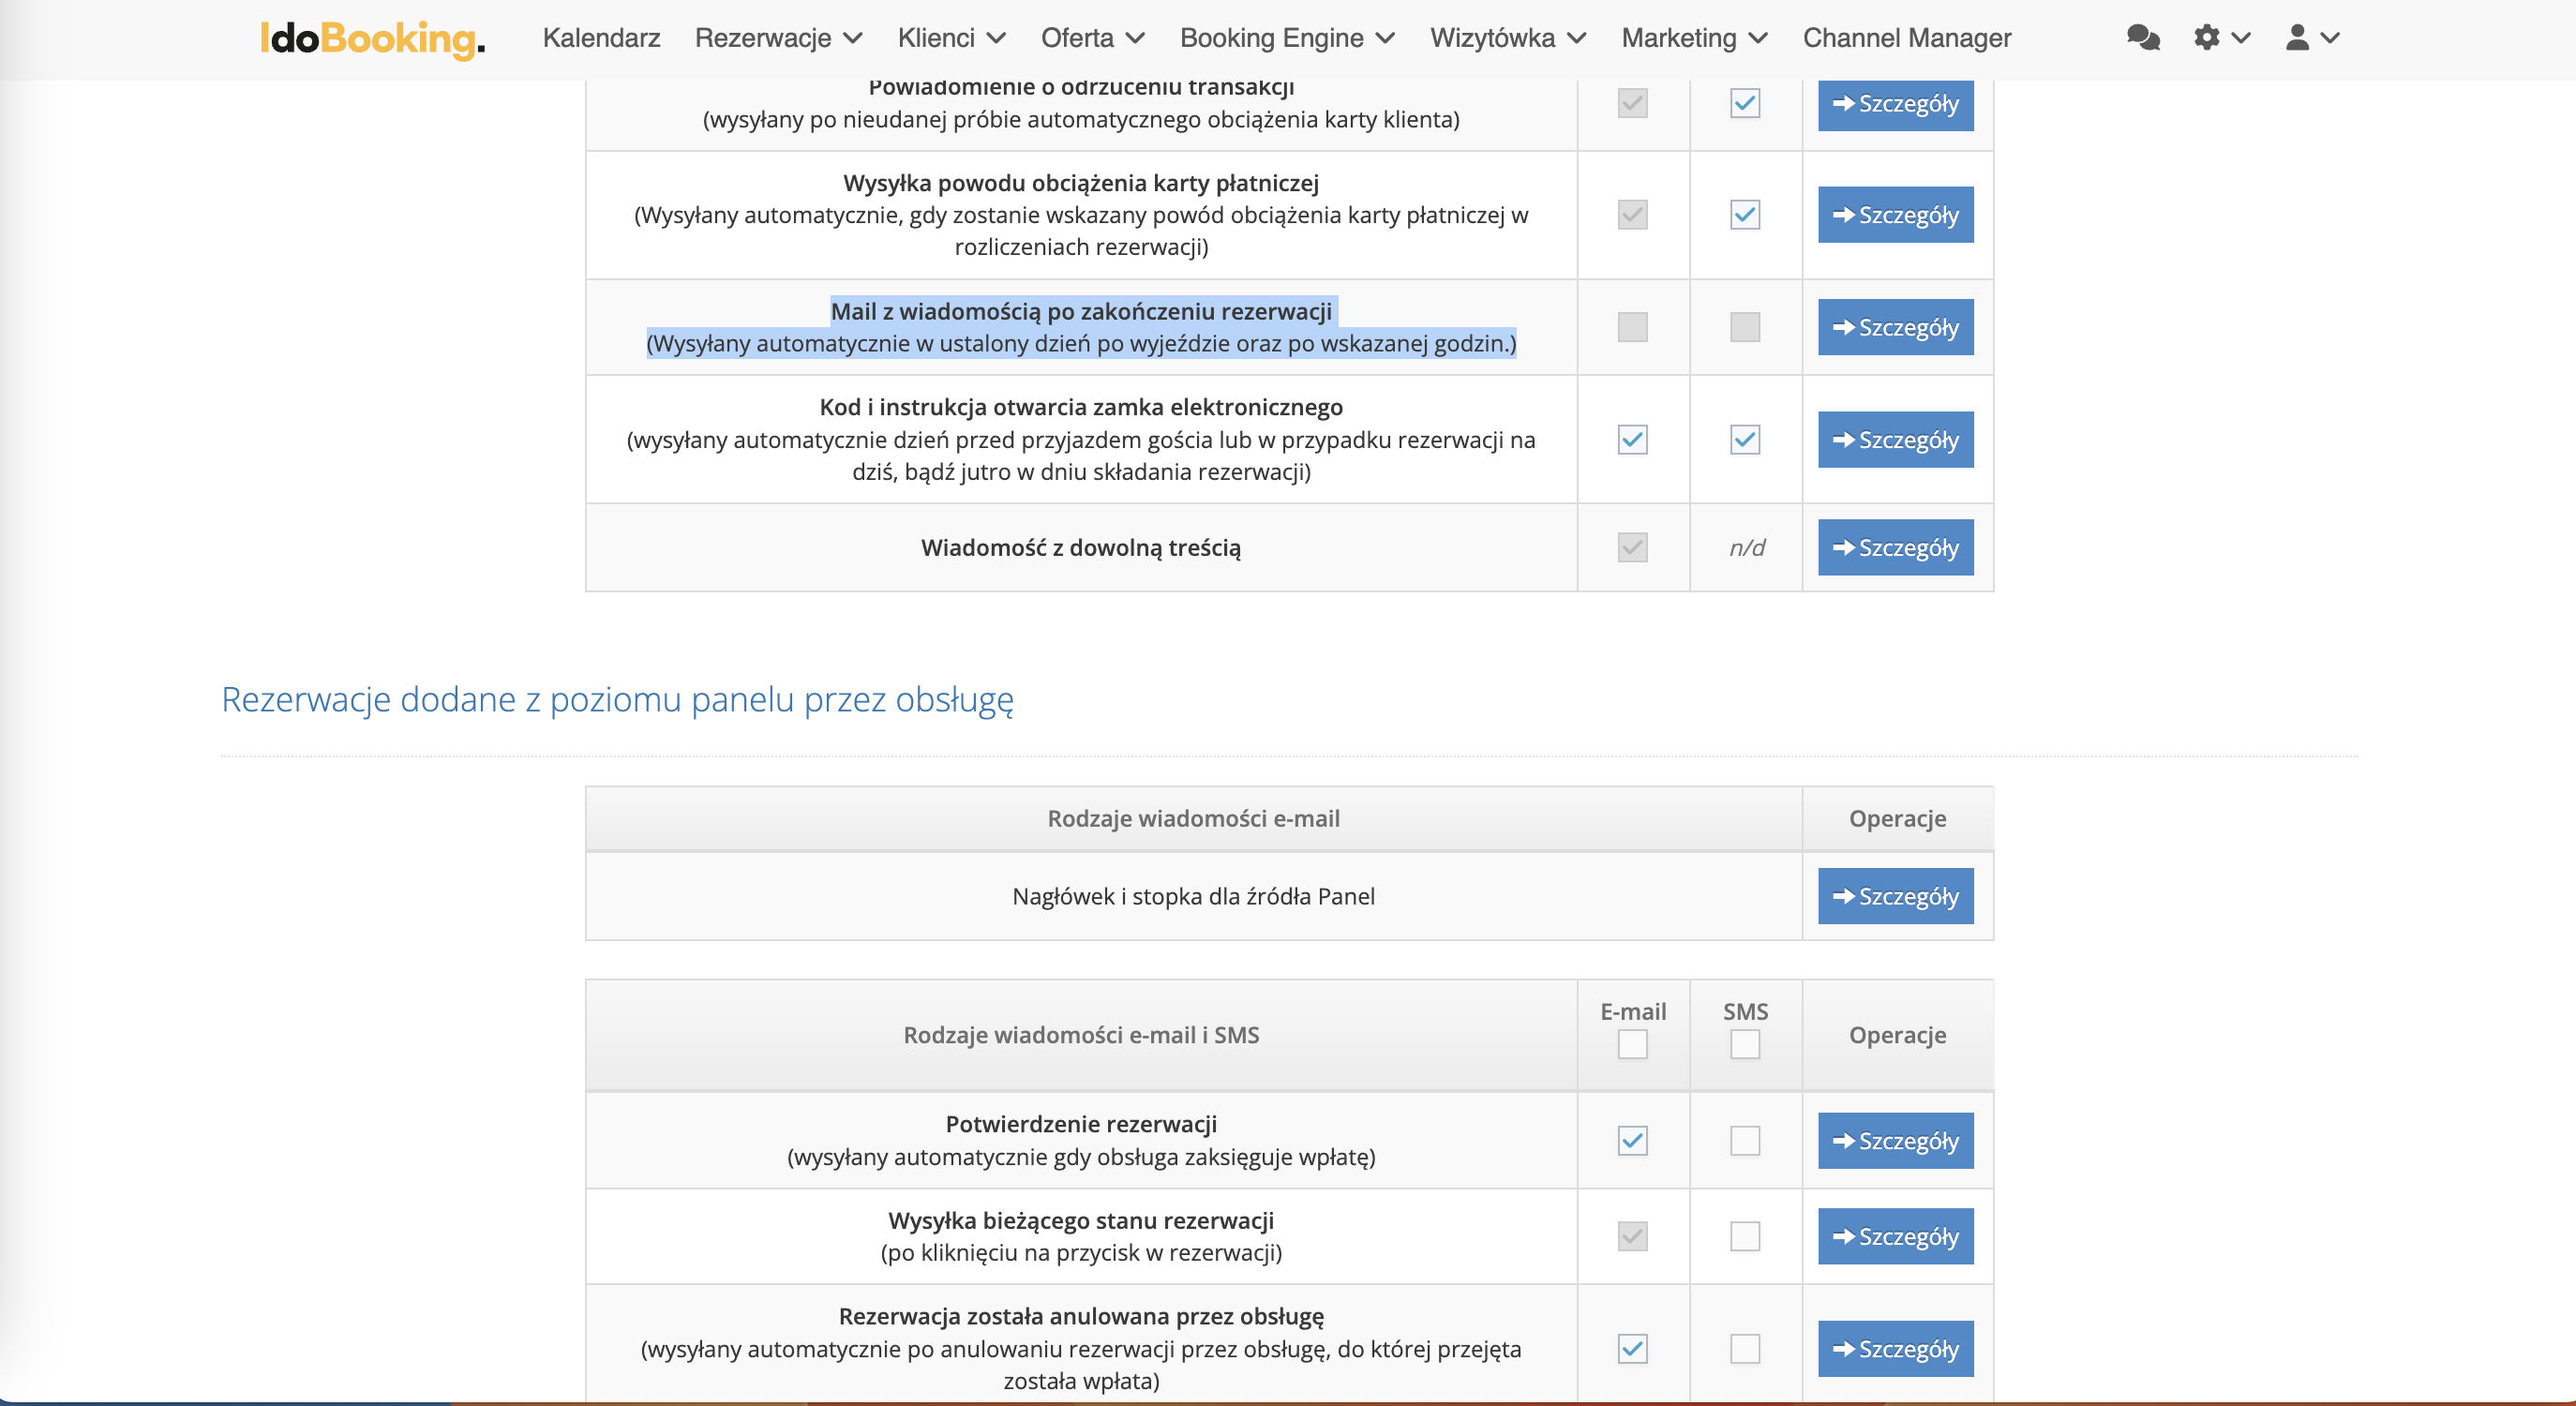2576x1406 pixels.
Task: Open Szczegóły for Potwierdzenie rezerwacji
Action: [x=1895, y=1141]
